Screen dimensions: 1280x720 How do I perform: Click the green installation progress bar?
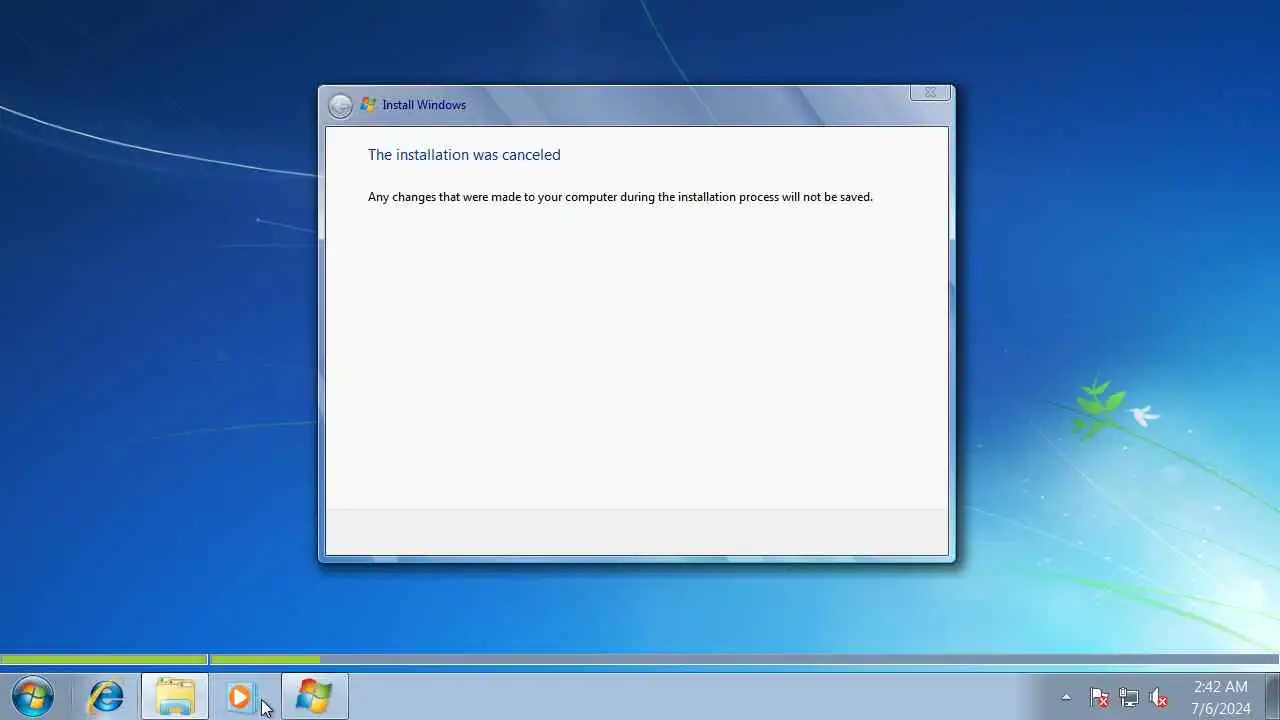[160, 659]
